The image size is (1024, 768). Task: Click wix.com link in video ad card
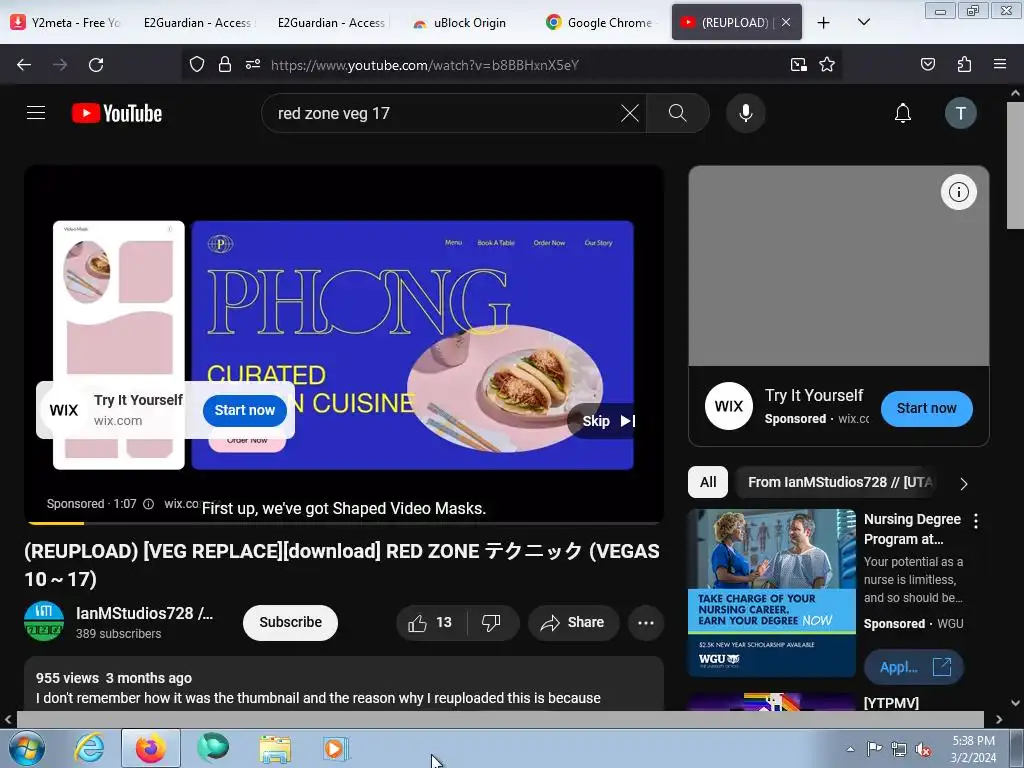click(x=118, y=421)
